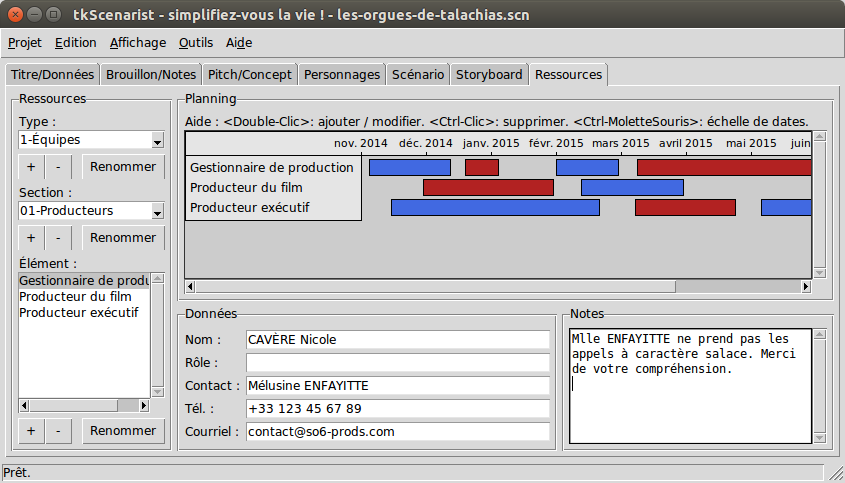The width and height of the screenshot is (845, 483).
Task: Click the plus button under Section dropdown
Action: point(30,238)
